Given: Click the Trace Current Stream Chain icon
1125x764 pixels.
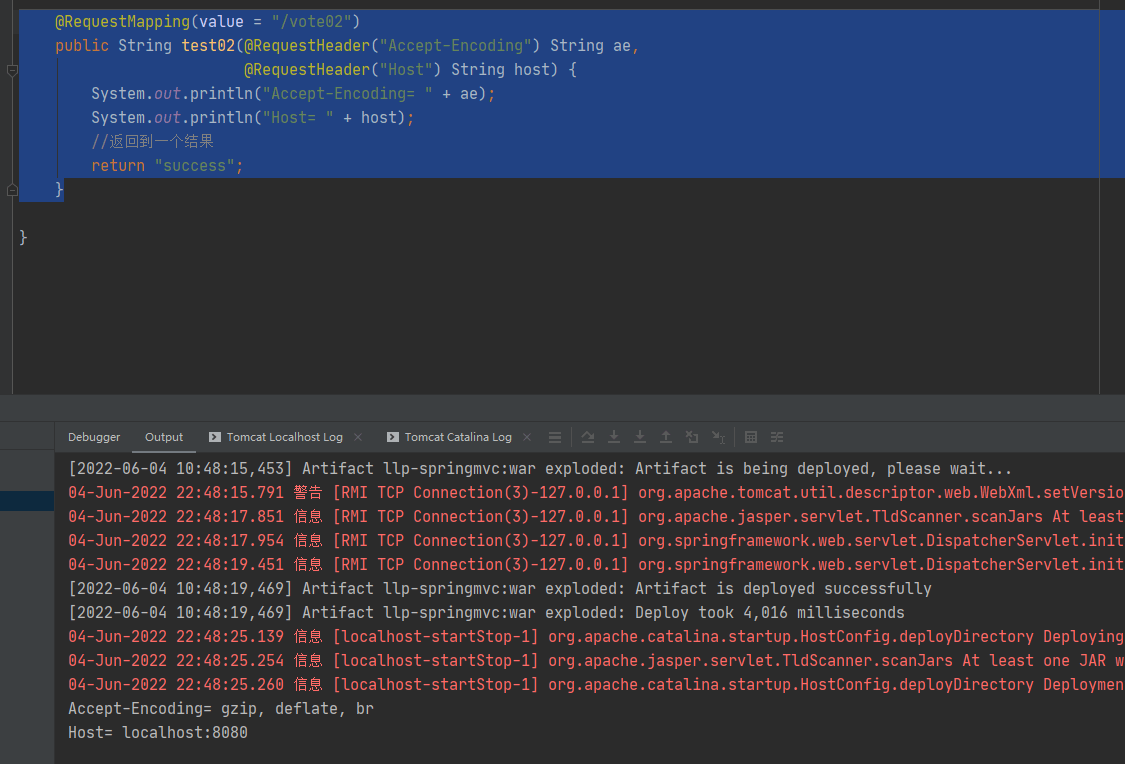Looking at the screenshot, I should point(777,437).
